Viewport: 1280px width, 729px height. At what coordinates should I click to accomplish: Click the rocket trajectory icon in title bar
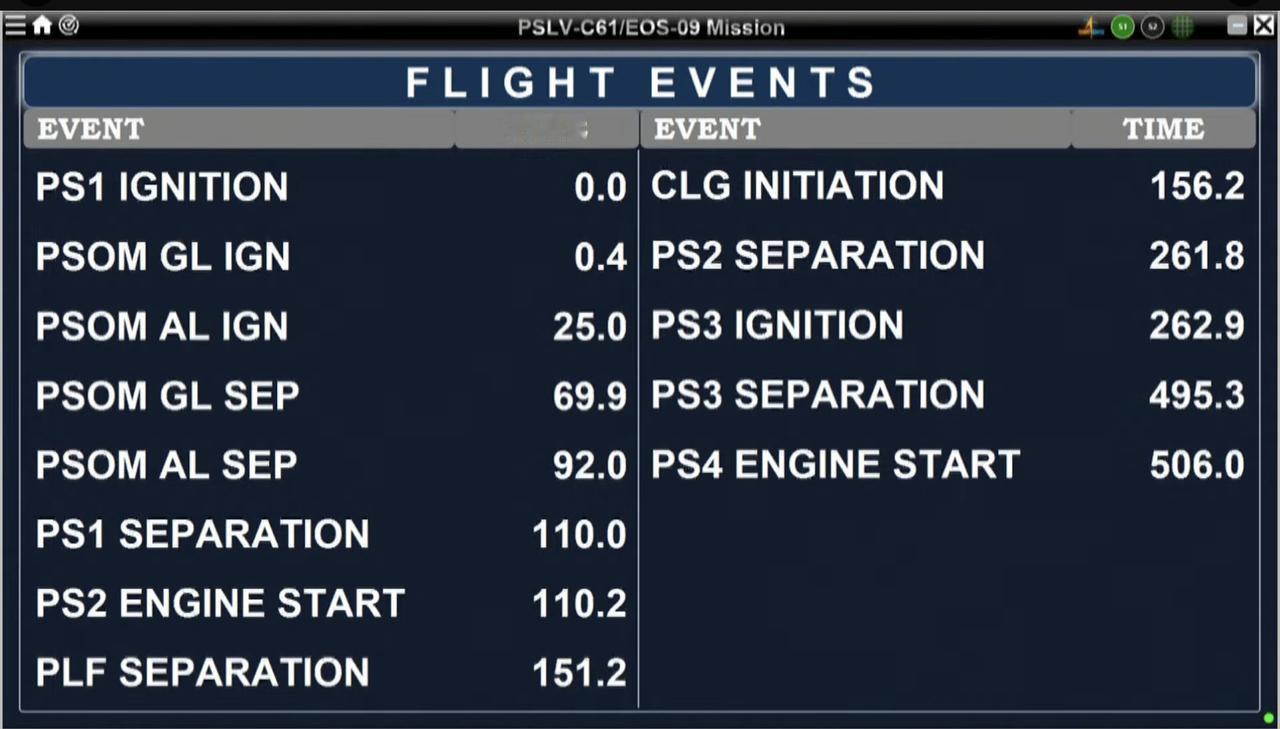pos(1091,27)
